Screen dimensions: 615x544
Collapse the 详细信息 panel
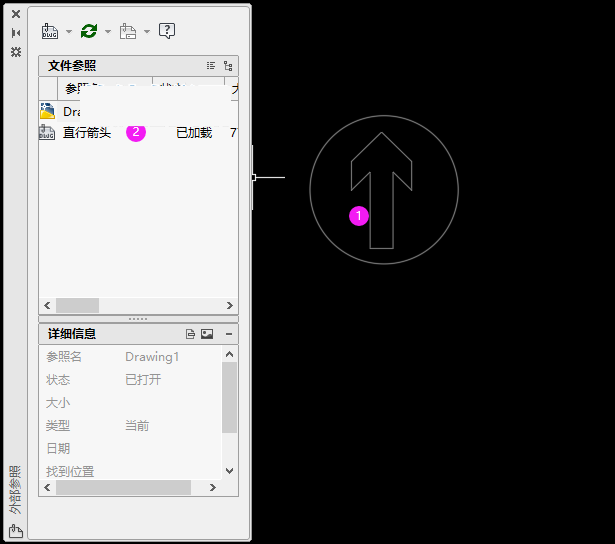pyautogui.click(x=229, y=334)
